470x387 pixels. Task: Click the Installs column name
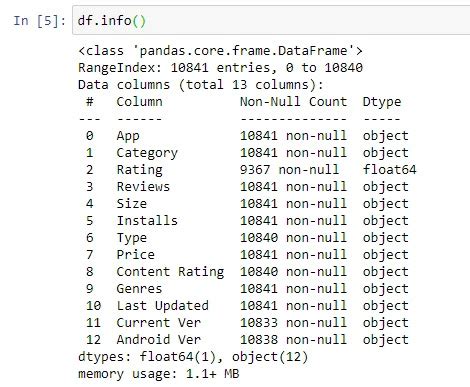(147, 220)
